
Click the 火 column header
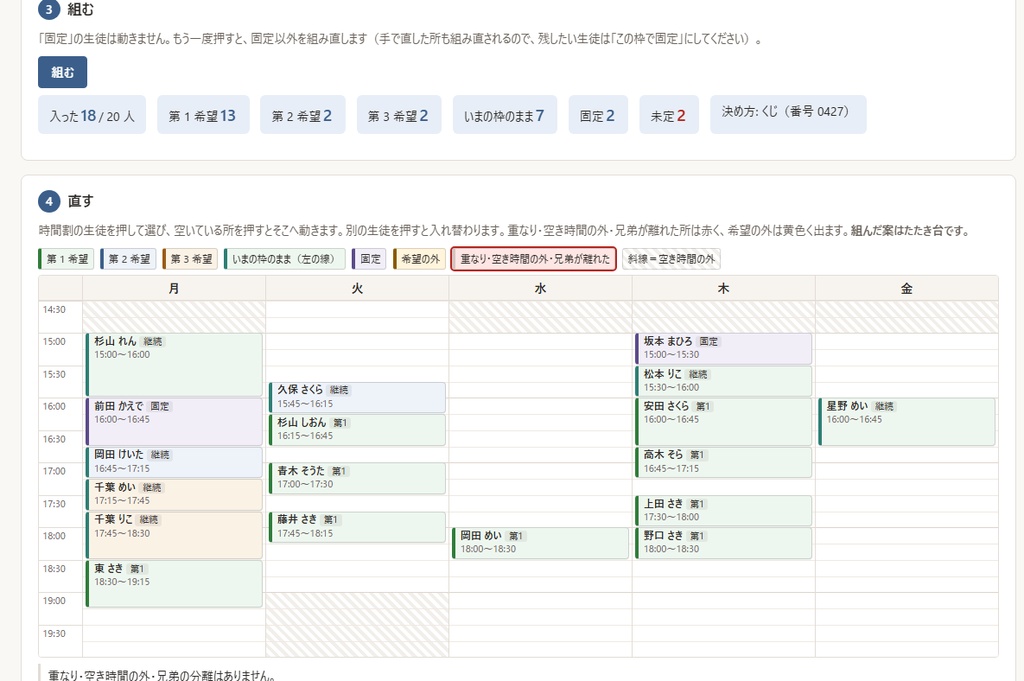(x=357, y=289)
